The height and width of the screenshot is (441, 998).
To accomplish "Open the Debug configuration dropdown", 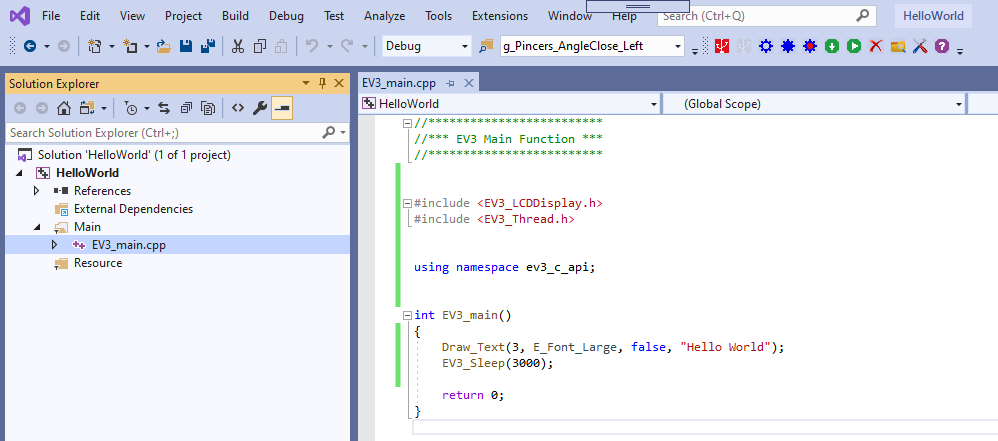I will coord(464,46).
